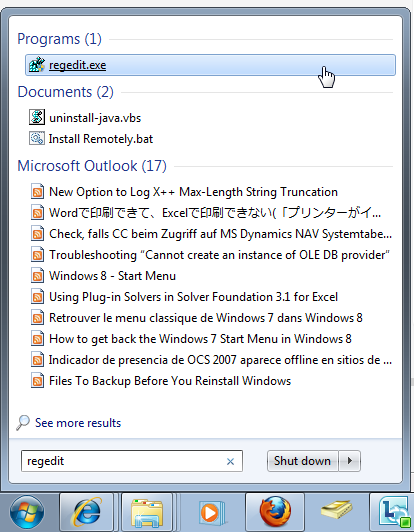Open New Option to Log X++ feed item
The width and height of the screenshot is (414, 532).
193,192
